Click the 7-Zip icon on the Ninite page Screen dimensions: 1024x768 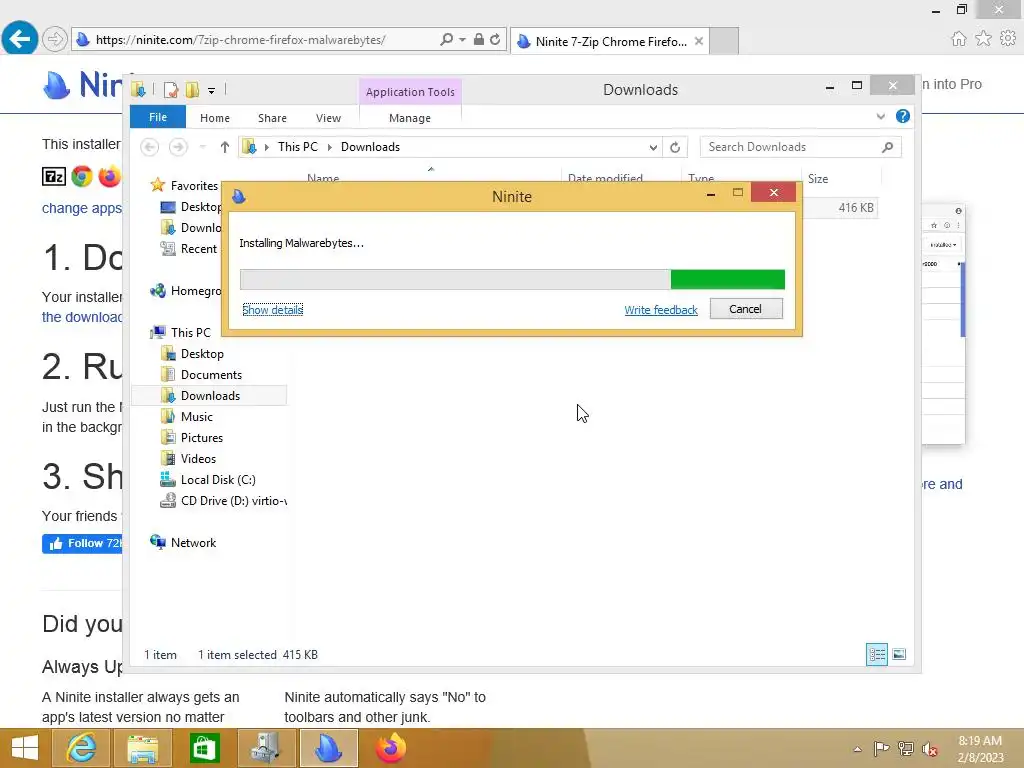pos(54,176)
